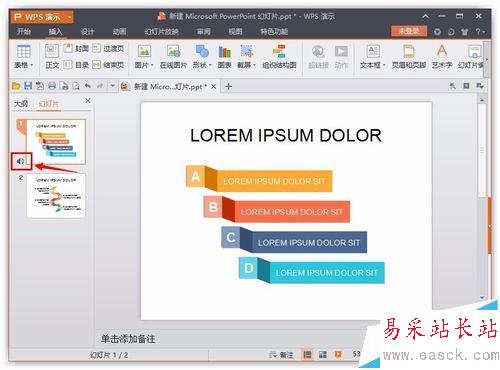Click the 截屏 screenshot tool
Screen dimensions: 500x370
pos(247,51)
